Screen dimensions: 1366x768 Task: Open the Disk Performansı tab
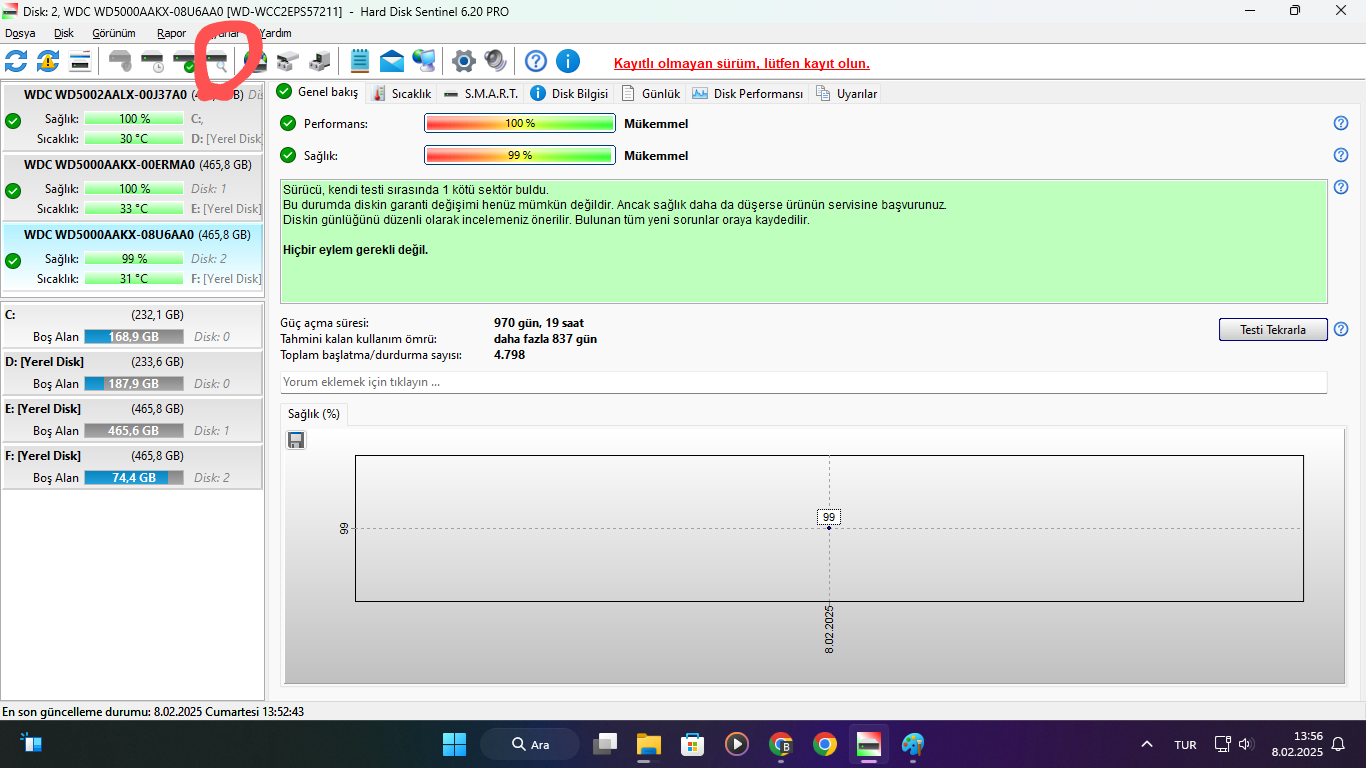pos(748,93)
